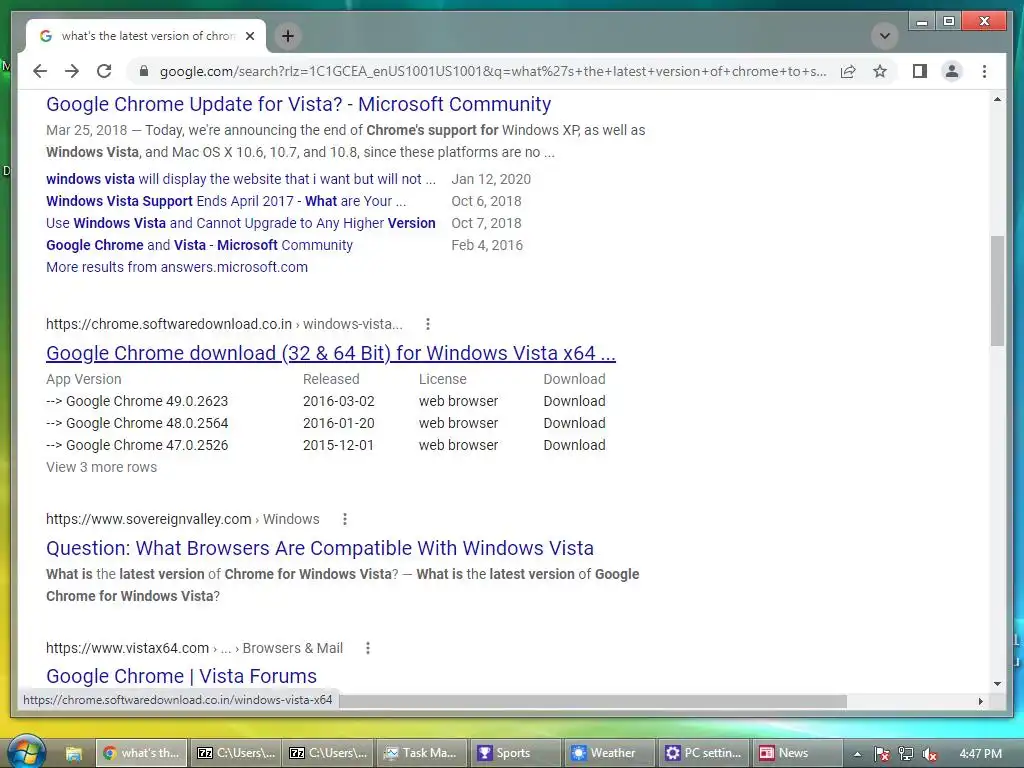Image resolution: width=1024 pixels, height=768 pixels.
Task: Open Google Chrome and Vista - Microsoft Community
Action: click(x=199, y=245)
